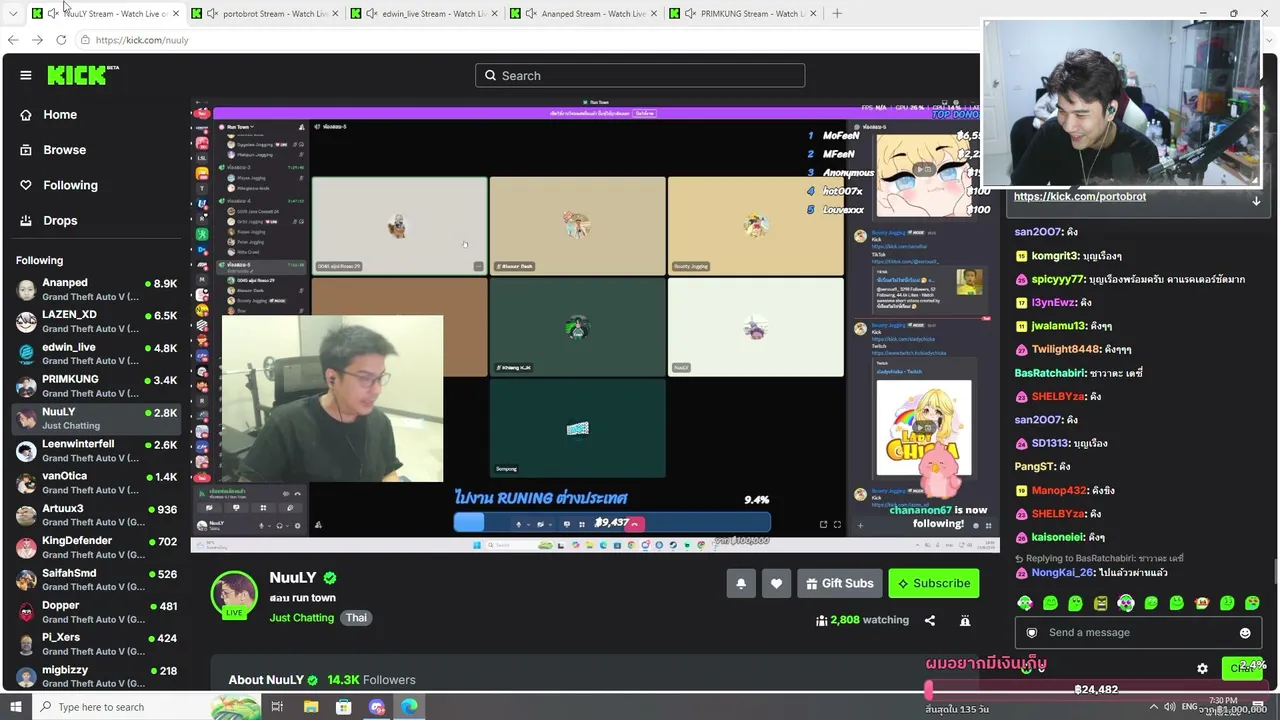Switch to the Ananped Stream browser tab
The image size is (1280, 720).
pyautogui.click(x=585, y=14)
